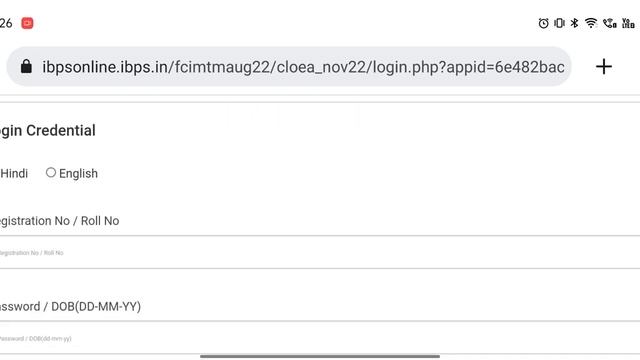The image size is (640, 360).
Task: Tap the padlock site security icon
Action: coord(26,66)
